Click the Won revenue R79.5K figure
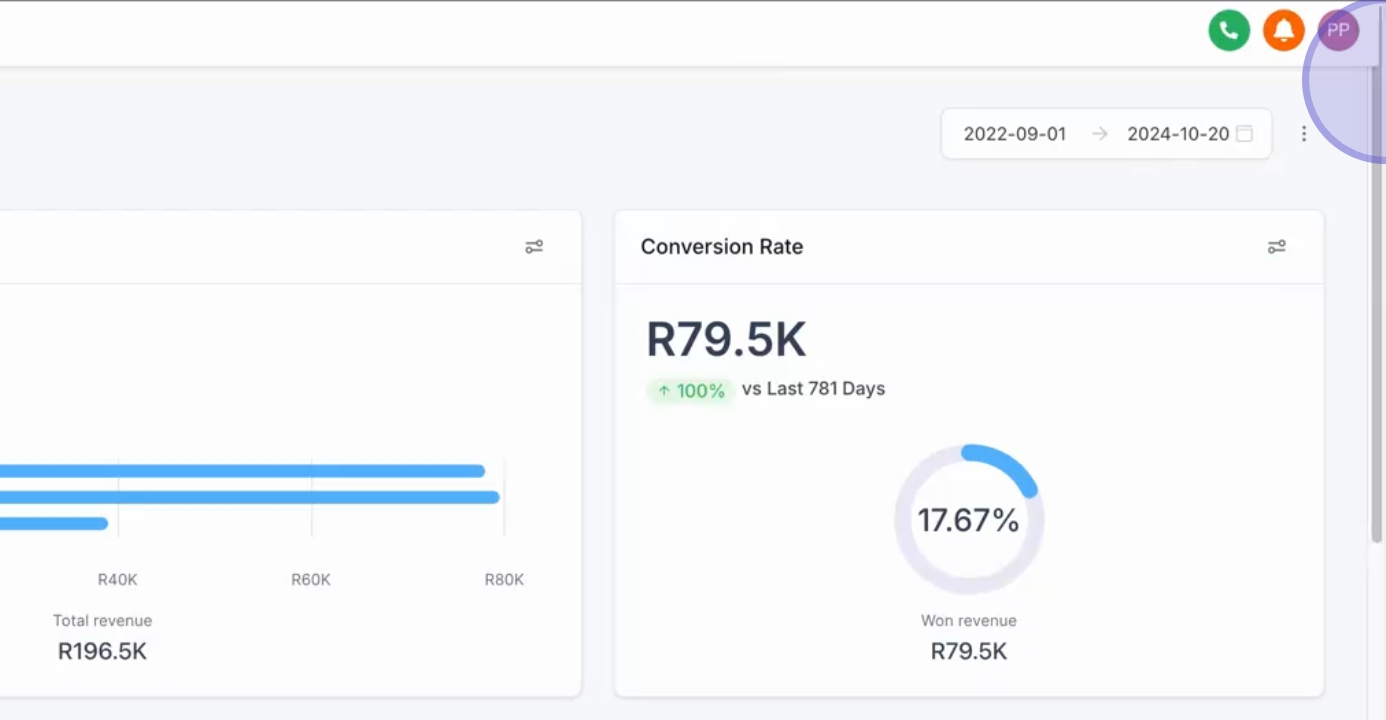Viewport: 1386px width, 720px height. click(x=968, y=652)
